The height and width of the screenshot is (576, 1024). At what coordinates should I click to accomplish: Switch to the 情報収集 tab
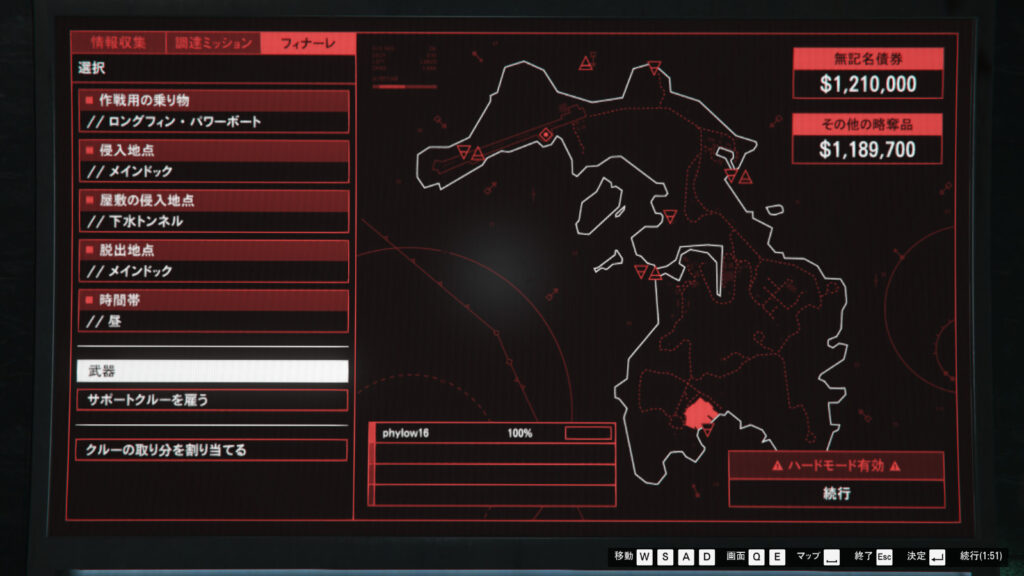click(x=118, y=43)
